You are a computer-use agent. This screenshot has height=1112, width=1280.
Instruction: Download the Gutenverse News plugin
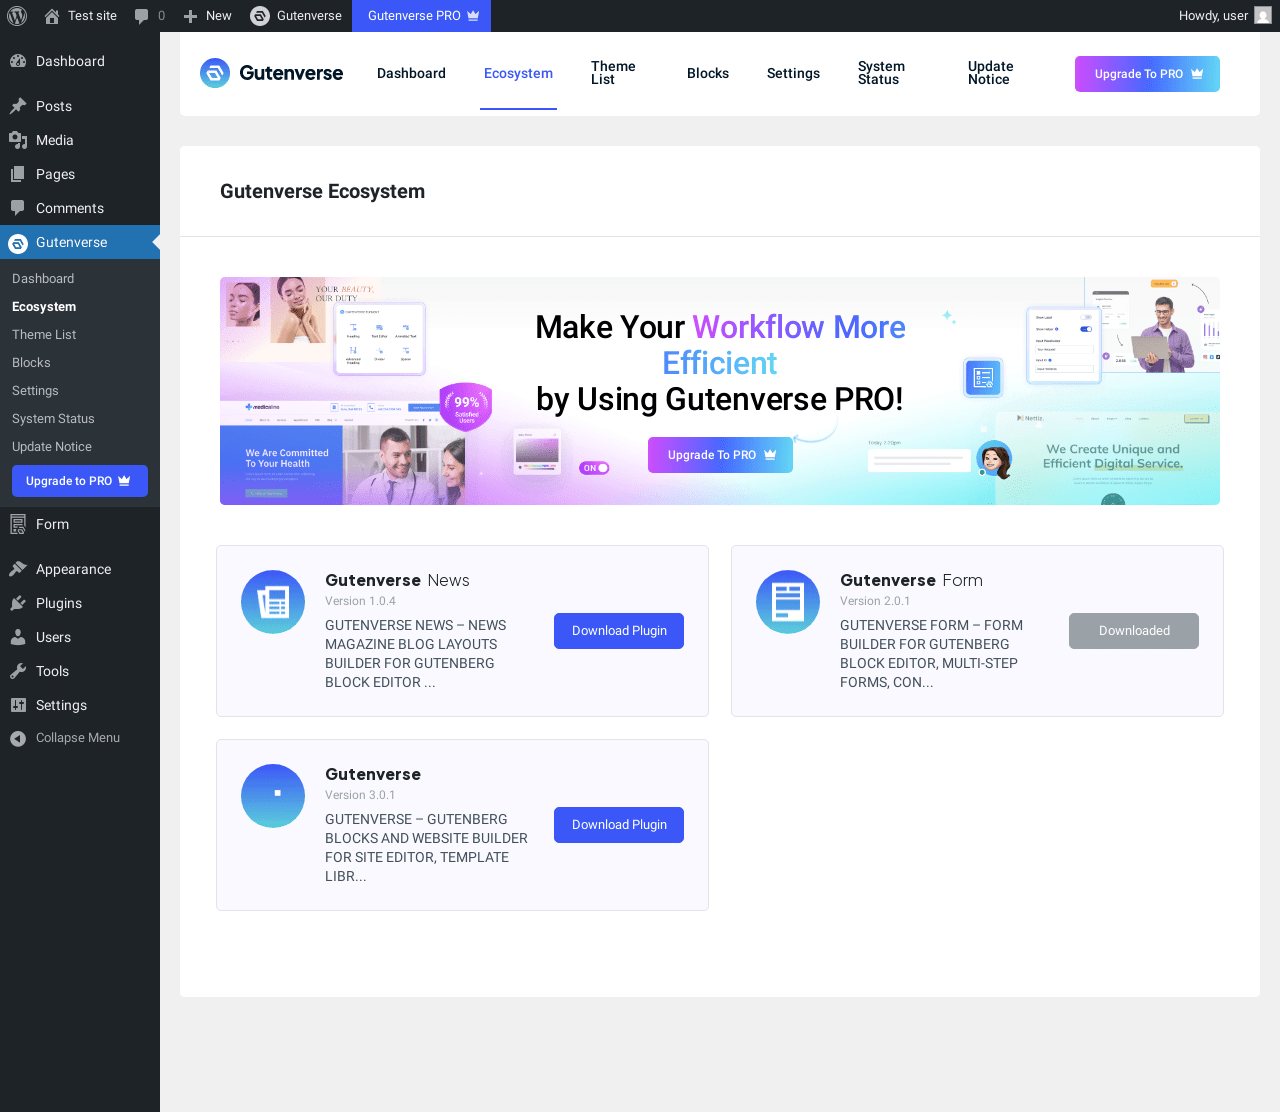(619, 631)
